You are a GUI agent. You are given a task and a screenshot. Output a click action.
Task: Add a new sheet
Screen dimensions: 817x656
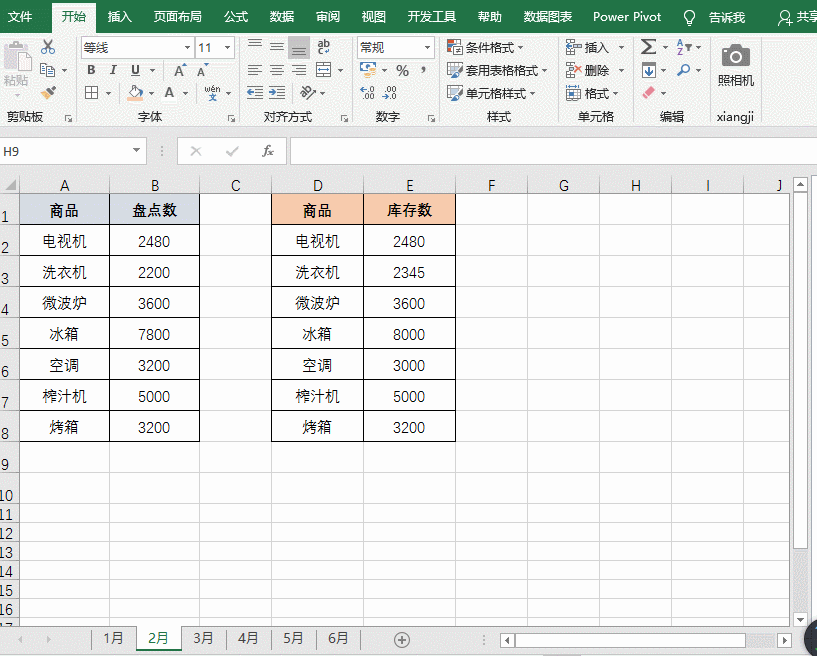point(402,639)
